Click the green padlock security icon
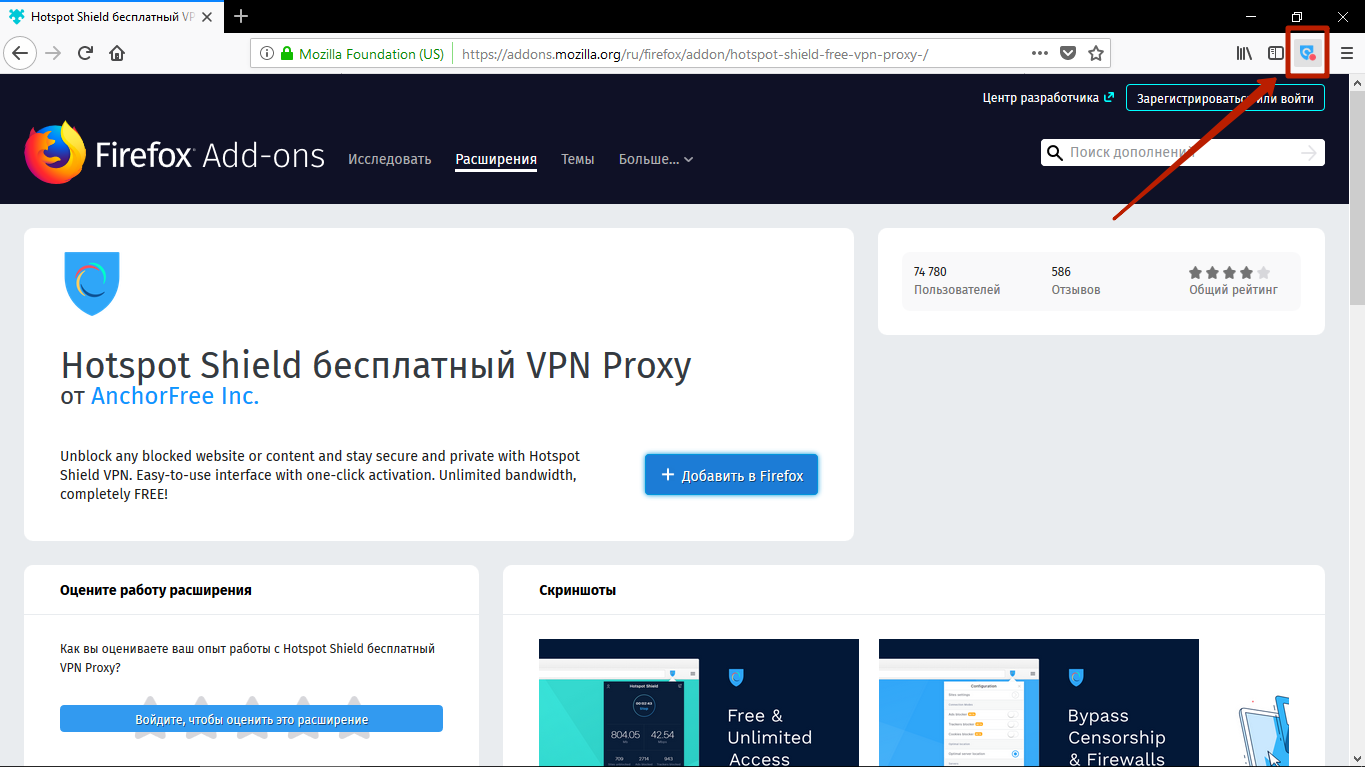 [x=287, y=54]
